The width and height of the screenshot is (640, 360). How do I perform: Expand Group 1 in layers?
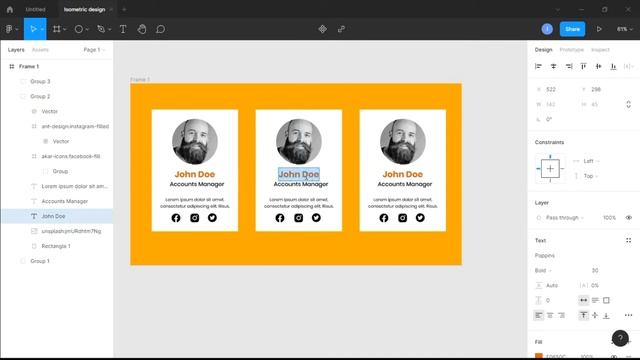pyautogui.click(x=23, y=261)
